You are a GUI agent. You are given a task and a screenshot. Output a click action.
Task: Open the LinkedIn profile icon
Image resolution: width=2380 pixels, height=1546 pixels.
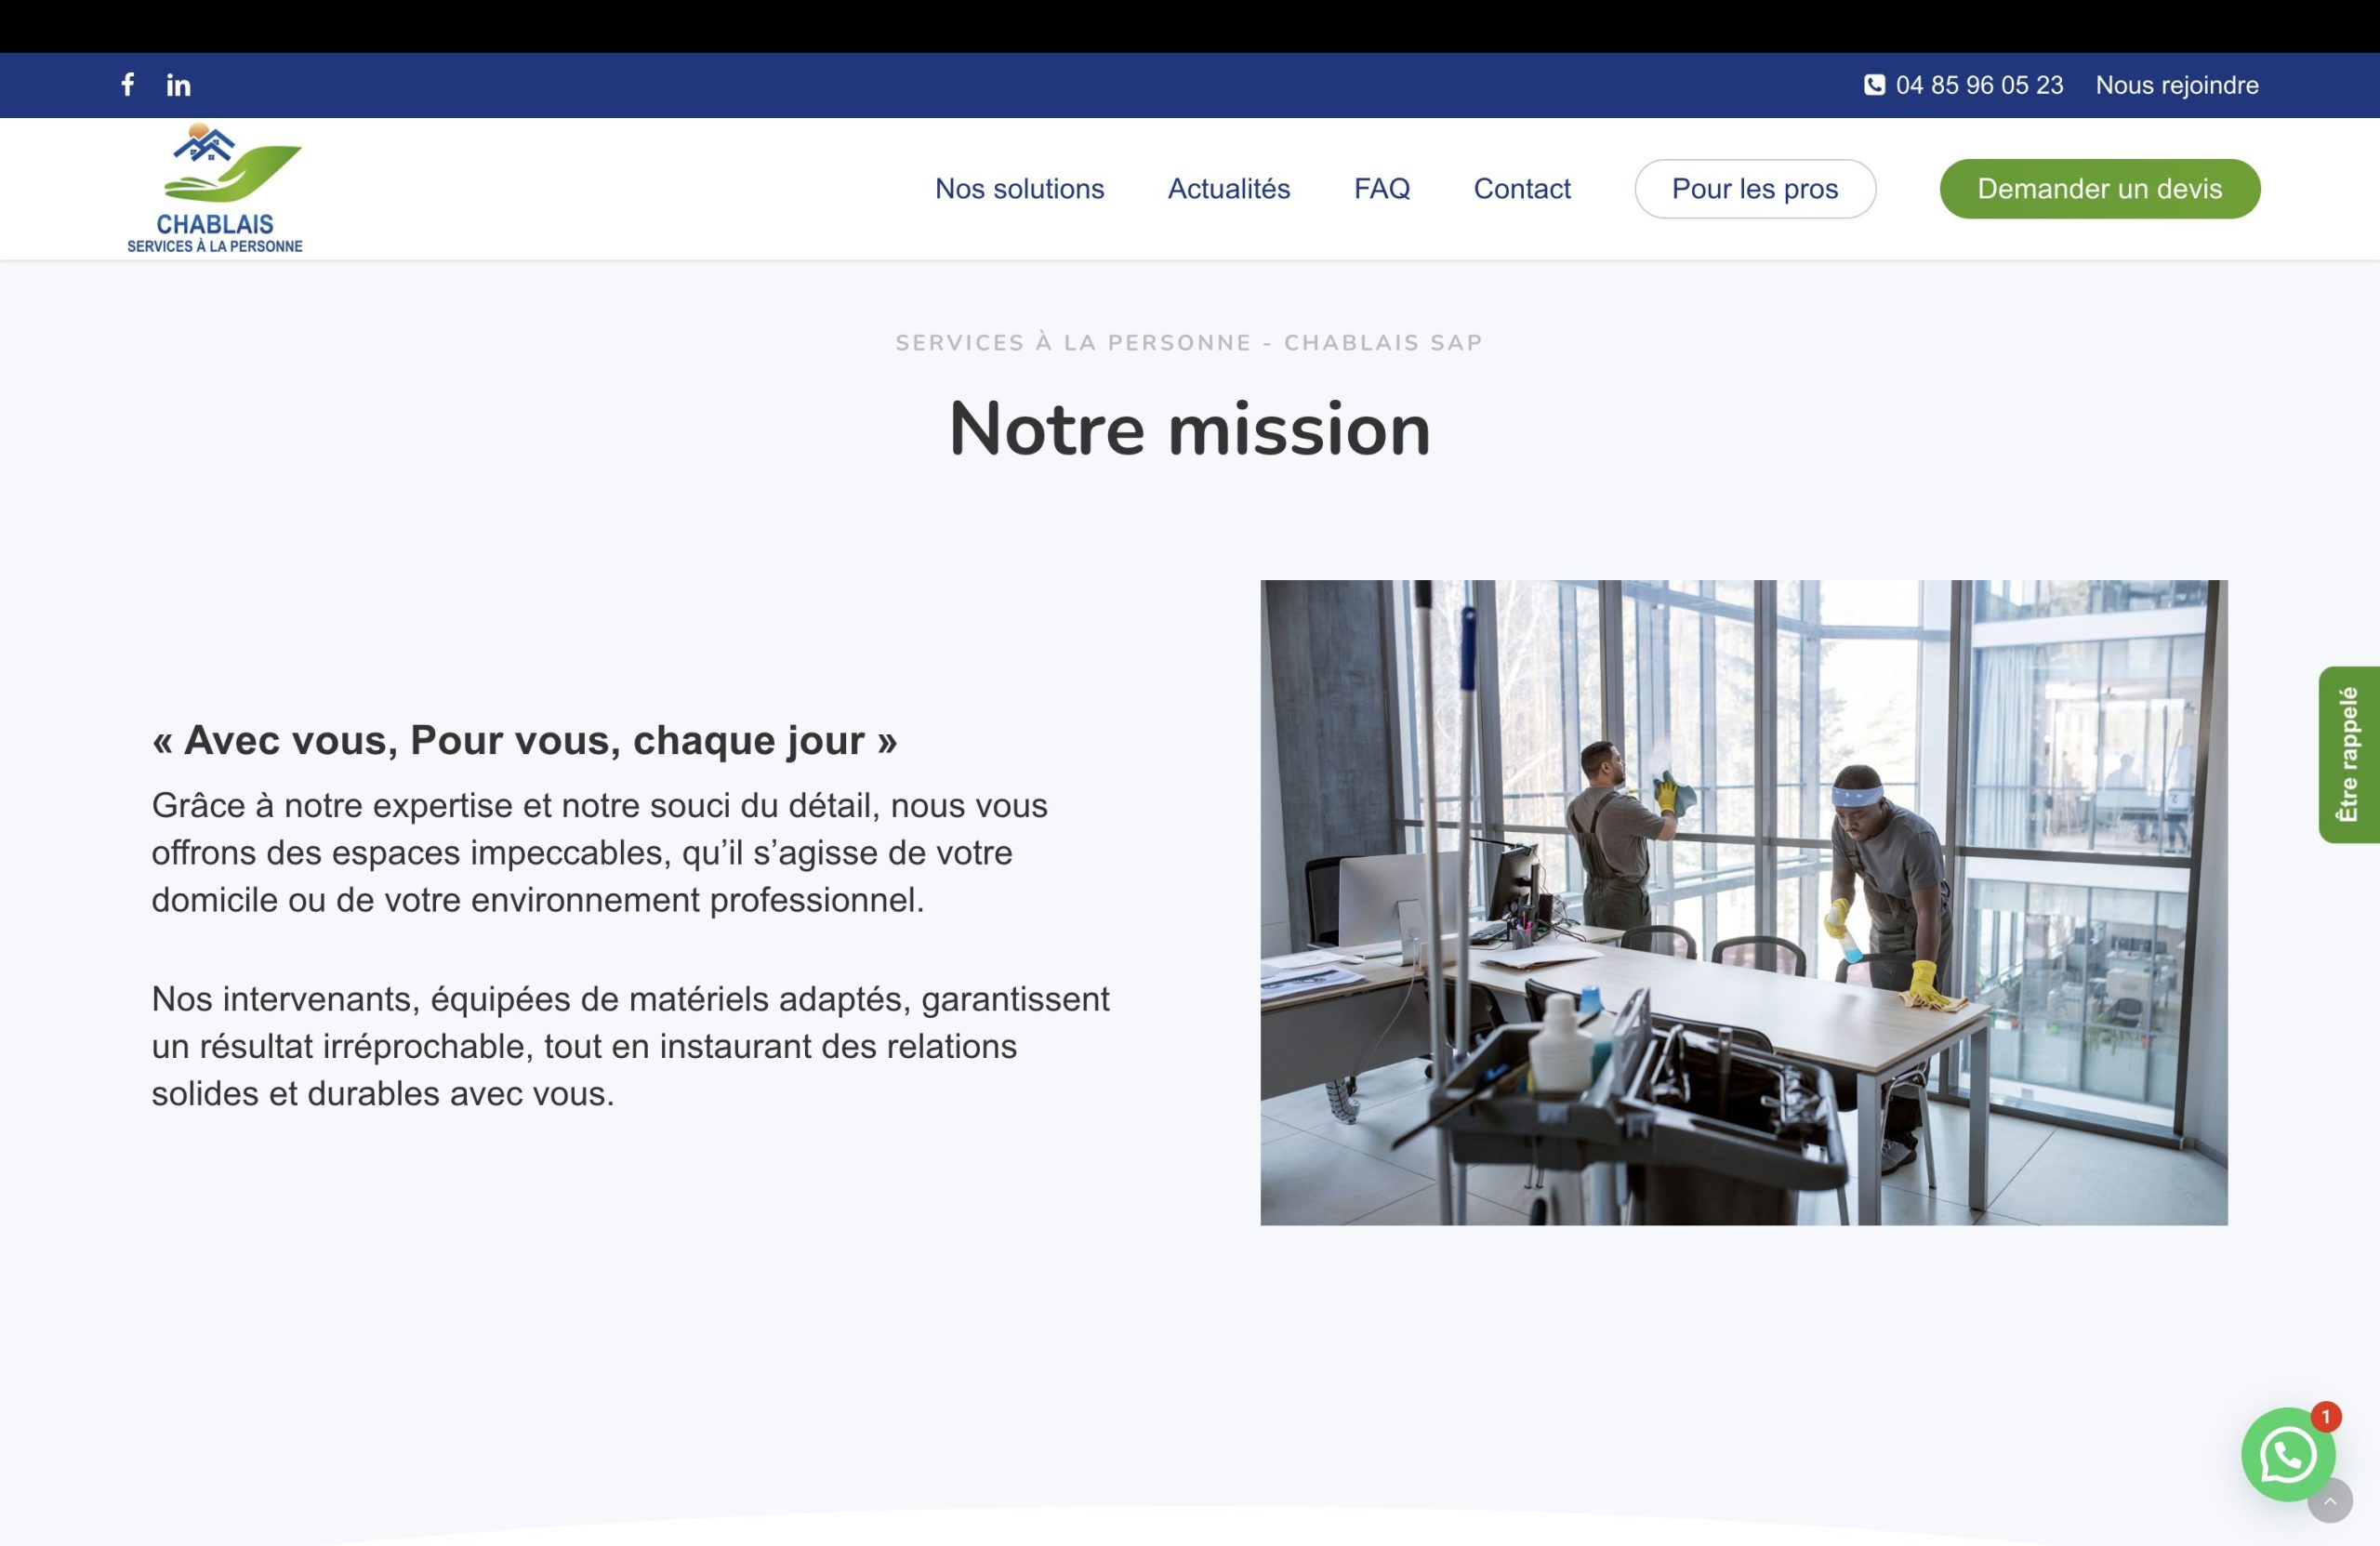[x=178, y=85]
